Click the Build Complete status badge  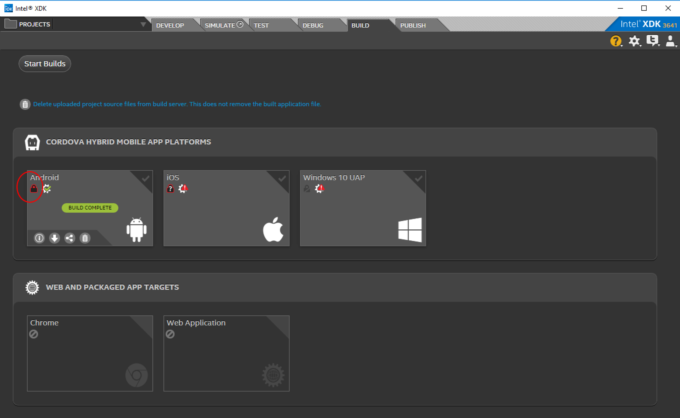90,208
